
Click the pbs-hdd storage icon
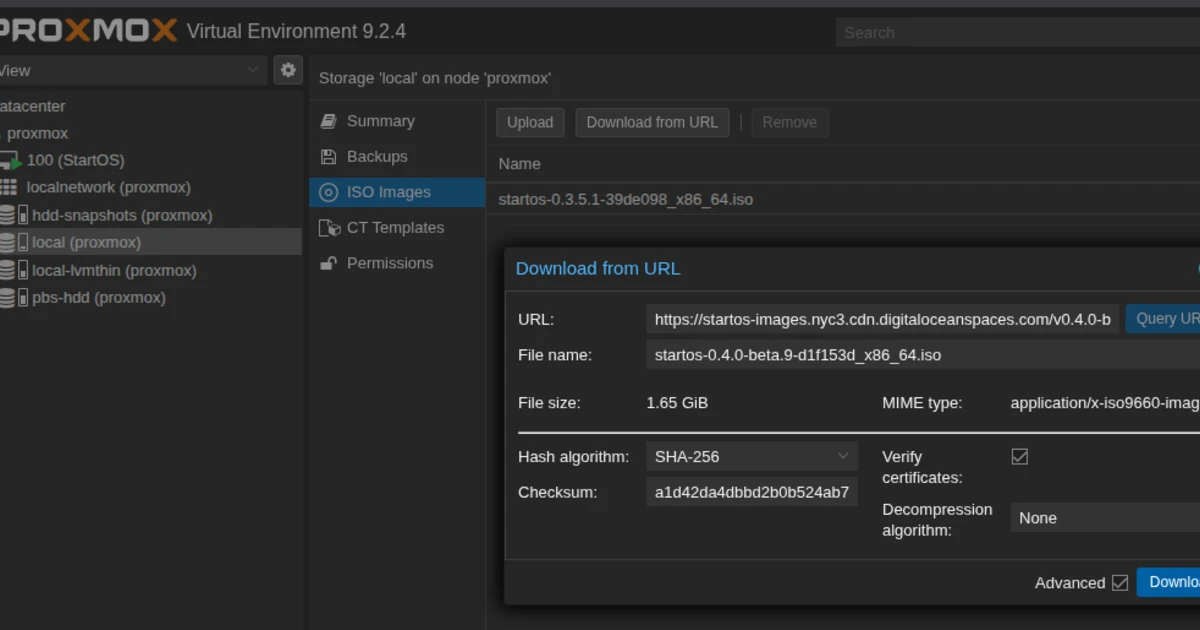(x=14, y=297)
